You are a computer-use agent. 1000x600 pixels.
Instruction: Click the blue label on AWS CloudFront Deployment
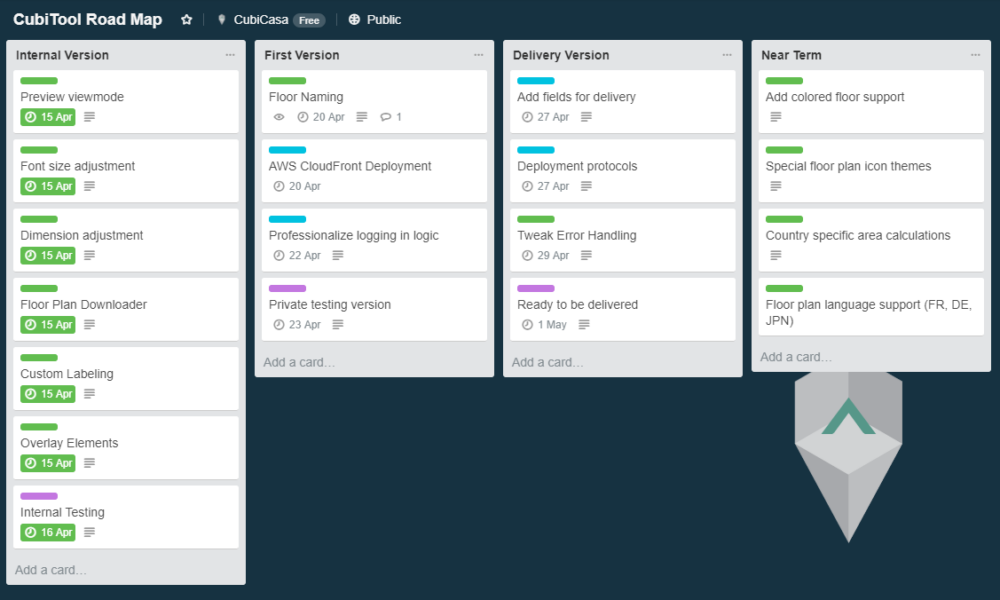(288, 150)
